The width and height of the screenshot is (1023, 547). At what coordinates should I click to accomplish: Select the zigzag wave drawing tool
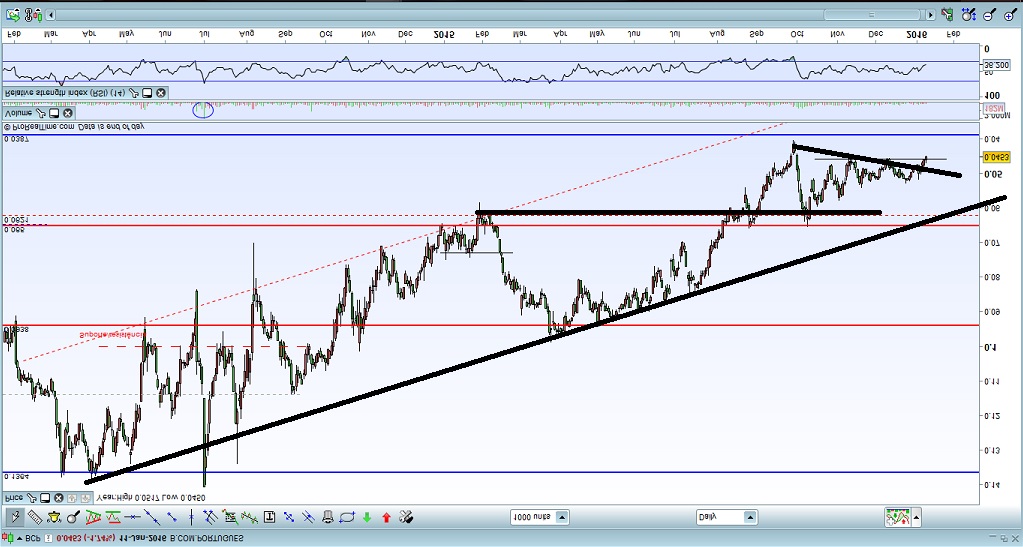tap(249, 518)
